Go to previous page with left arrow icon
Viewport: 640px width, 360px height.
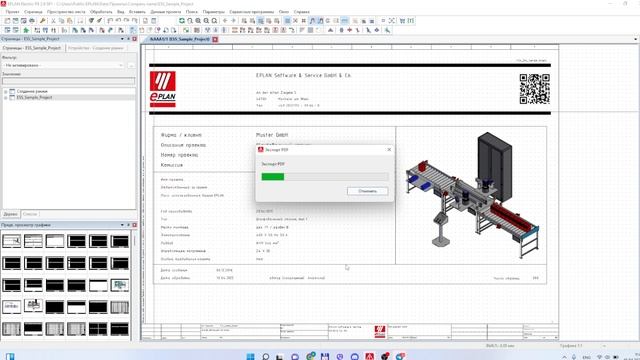pos(225,21)
